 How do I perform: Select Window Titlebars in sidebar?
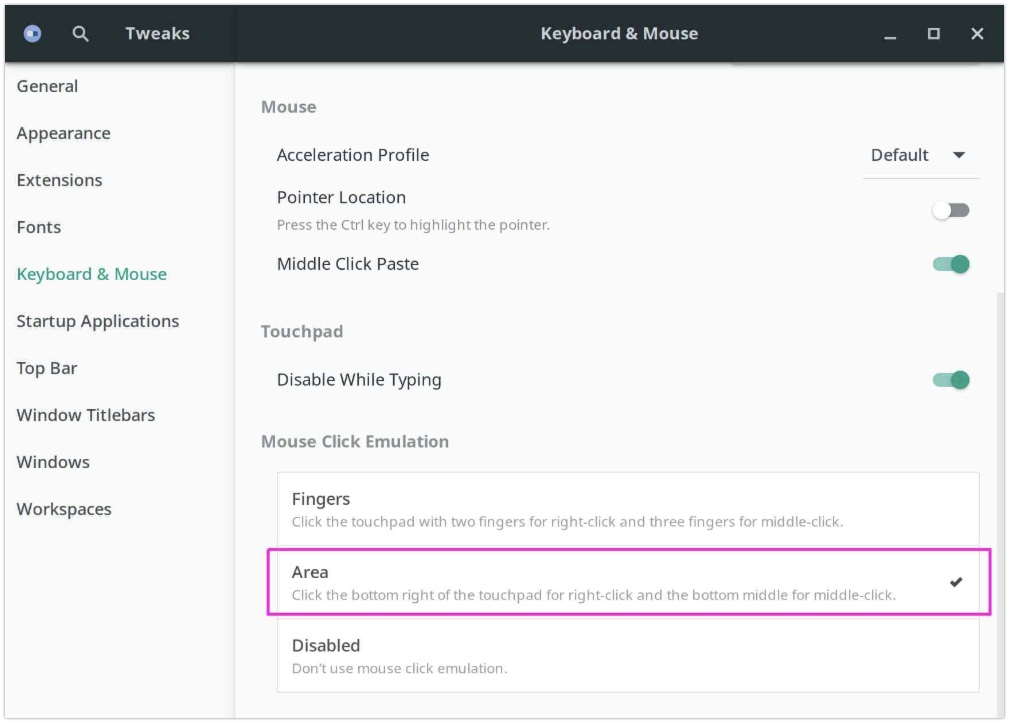pyautogui.click(x=85, y=415)
